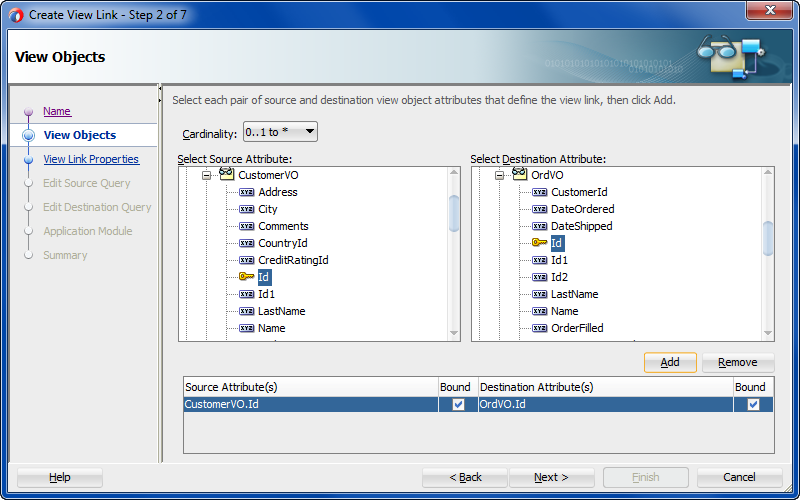Select DateShipped in destination attributes
The width and height of the screenshot is (800, 500).
pos(581,226)
